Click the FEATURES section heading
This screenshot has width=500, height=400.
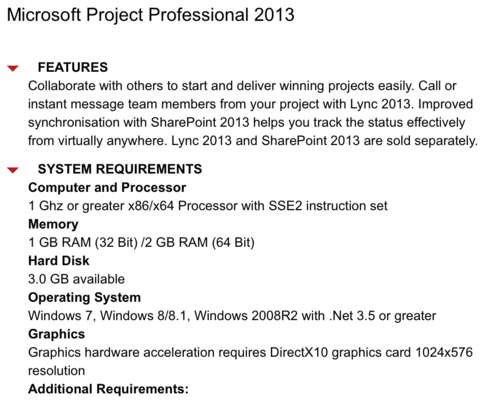pyautogui.click(x=73, y=67)
